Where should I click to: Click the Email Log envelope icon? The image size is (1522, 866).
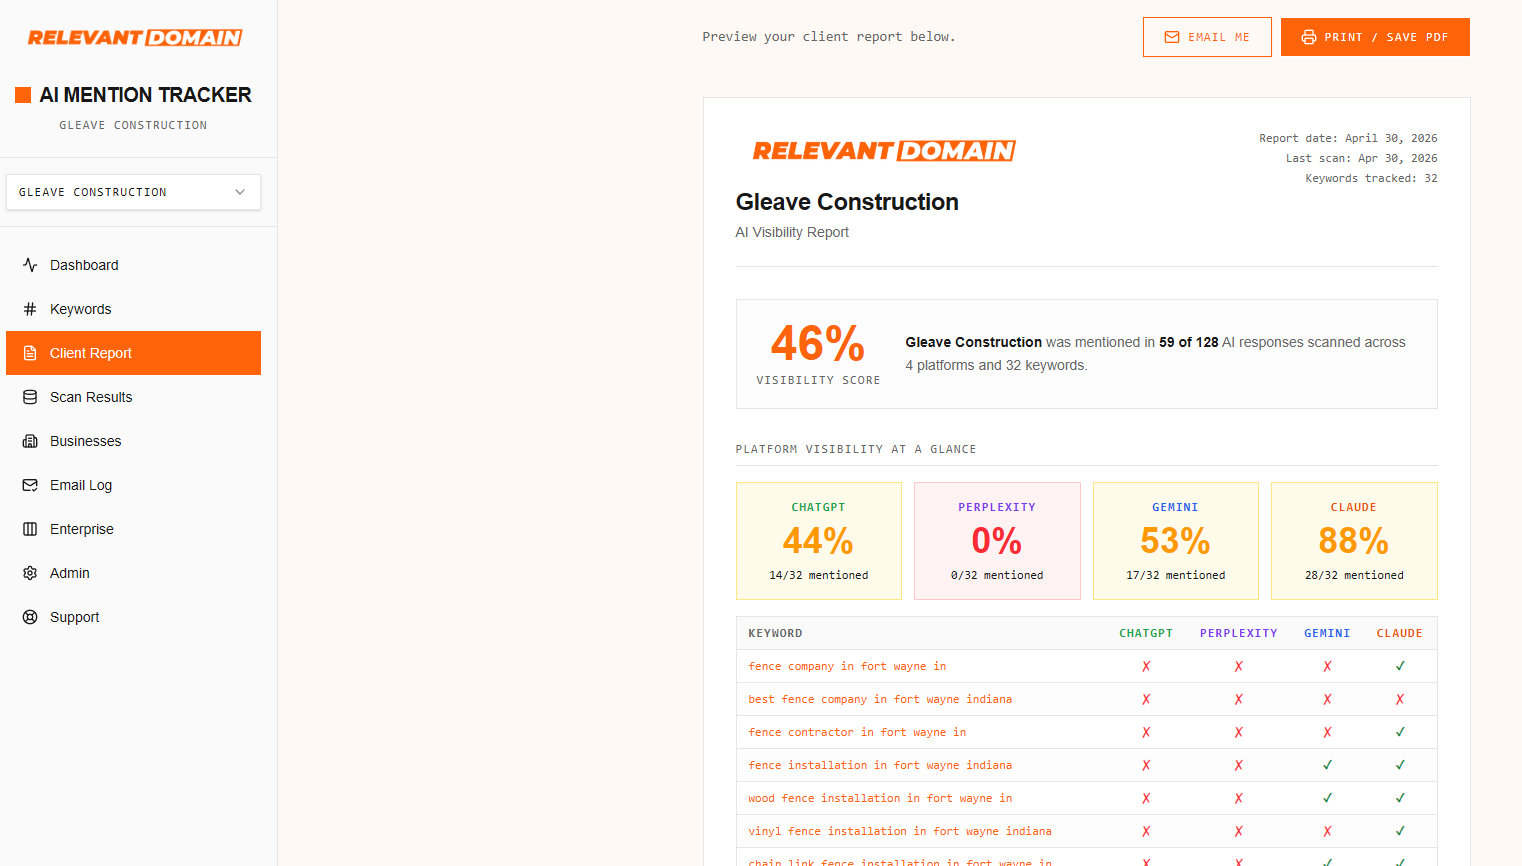[30, 485]
